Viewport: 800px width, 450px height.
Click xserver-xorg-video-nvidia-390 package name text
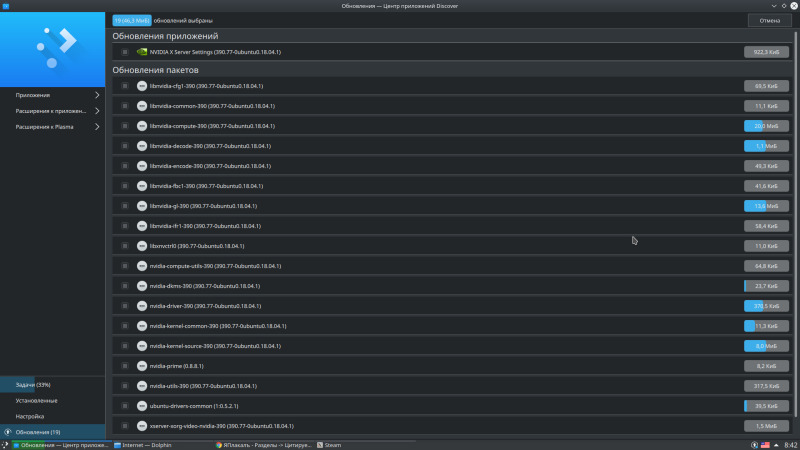(221, 426)
